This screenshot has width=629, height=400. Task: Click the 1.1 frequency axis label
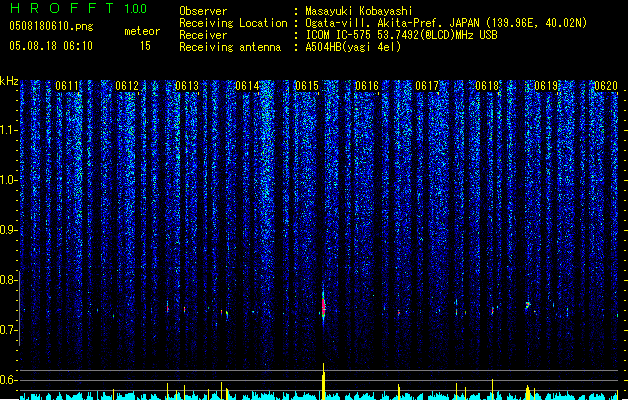coord(8,130)
